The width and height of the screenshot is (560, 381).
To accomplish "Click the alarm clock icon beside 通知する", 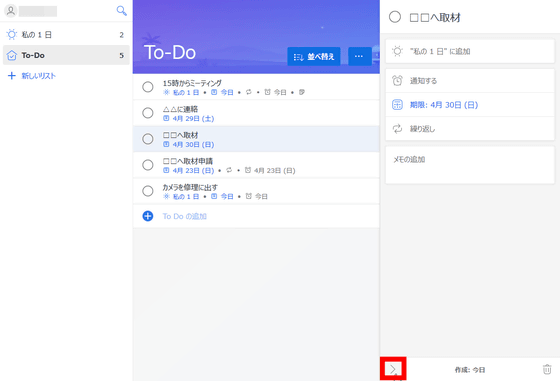I will 397,81.
